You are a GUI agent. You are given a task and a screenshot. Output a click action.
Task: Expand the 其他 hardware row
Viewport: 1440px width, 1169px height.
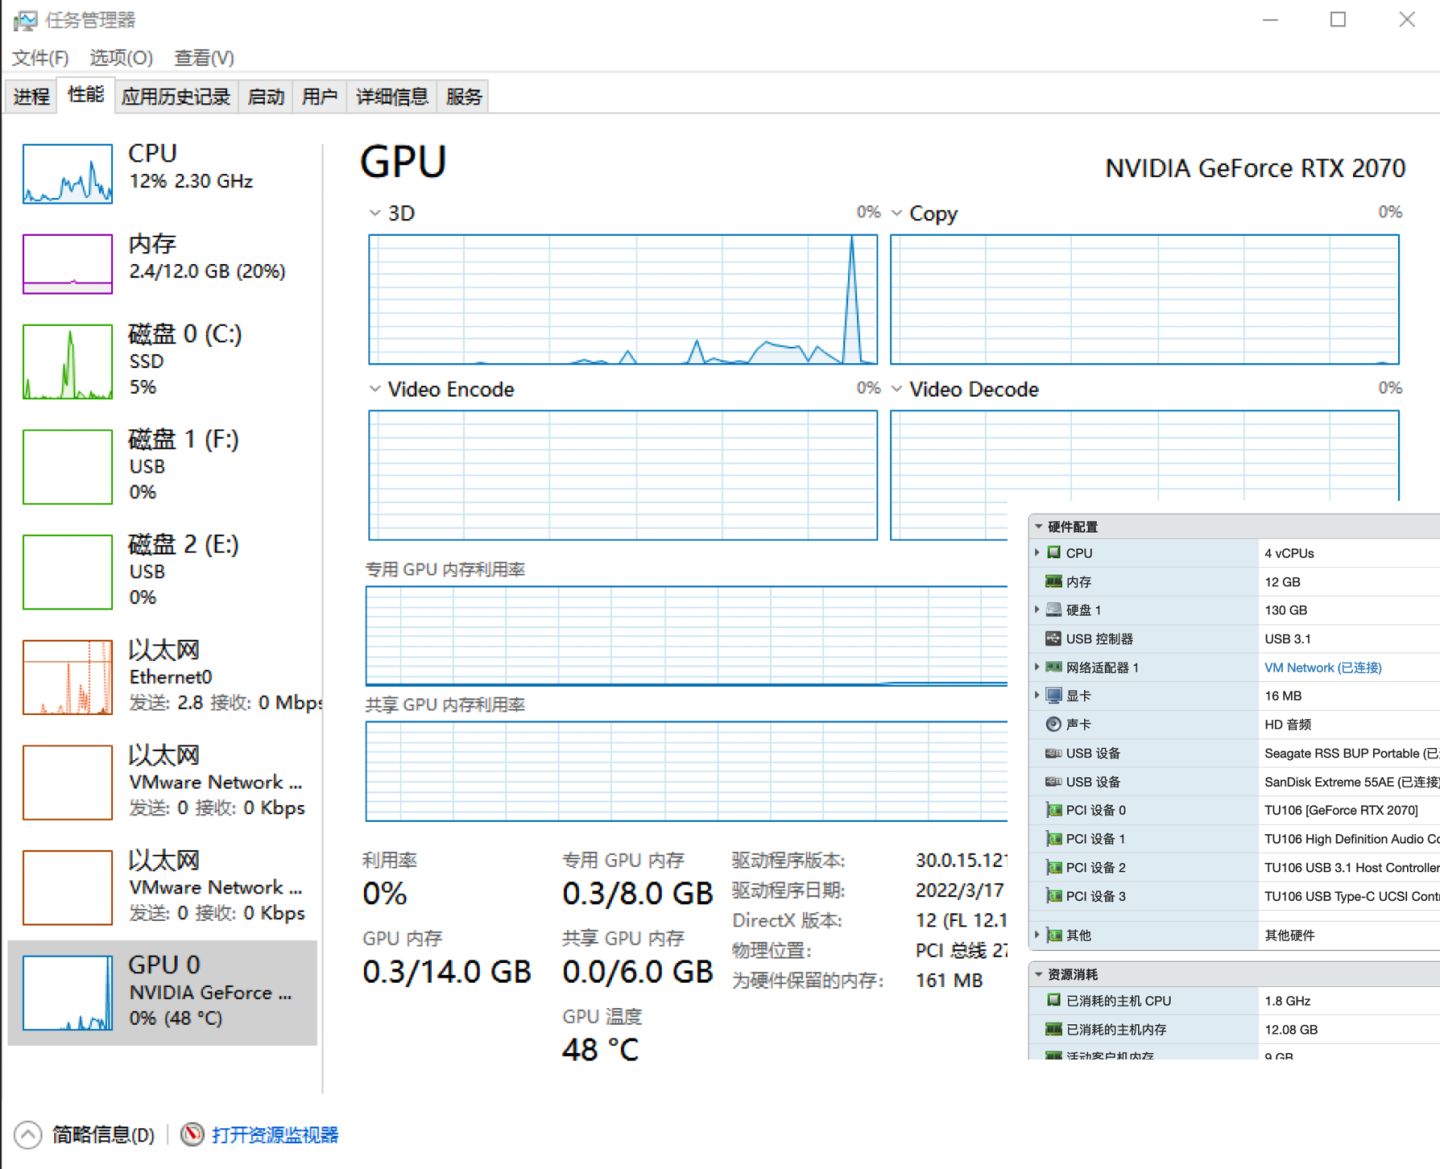[1037, 935]
